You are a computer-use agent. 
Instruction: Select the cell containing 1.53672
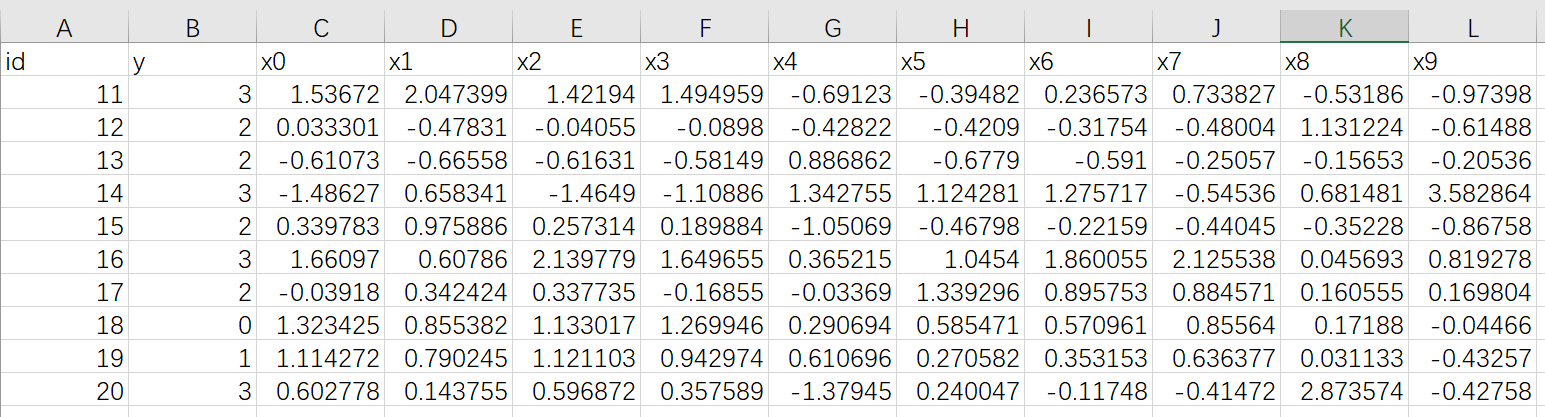click(321, 95)
